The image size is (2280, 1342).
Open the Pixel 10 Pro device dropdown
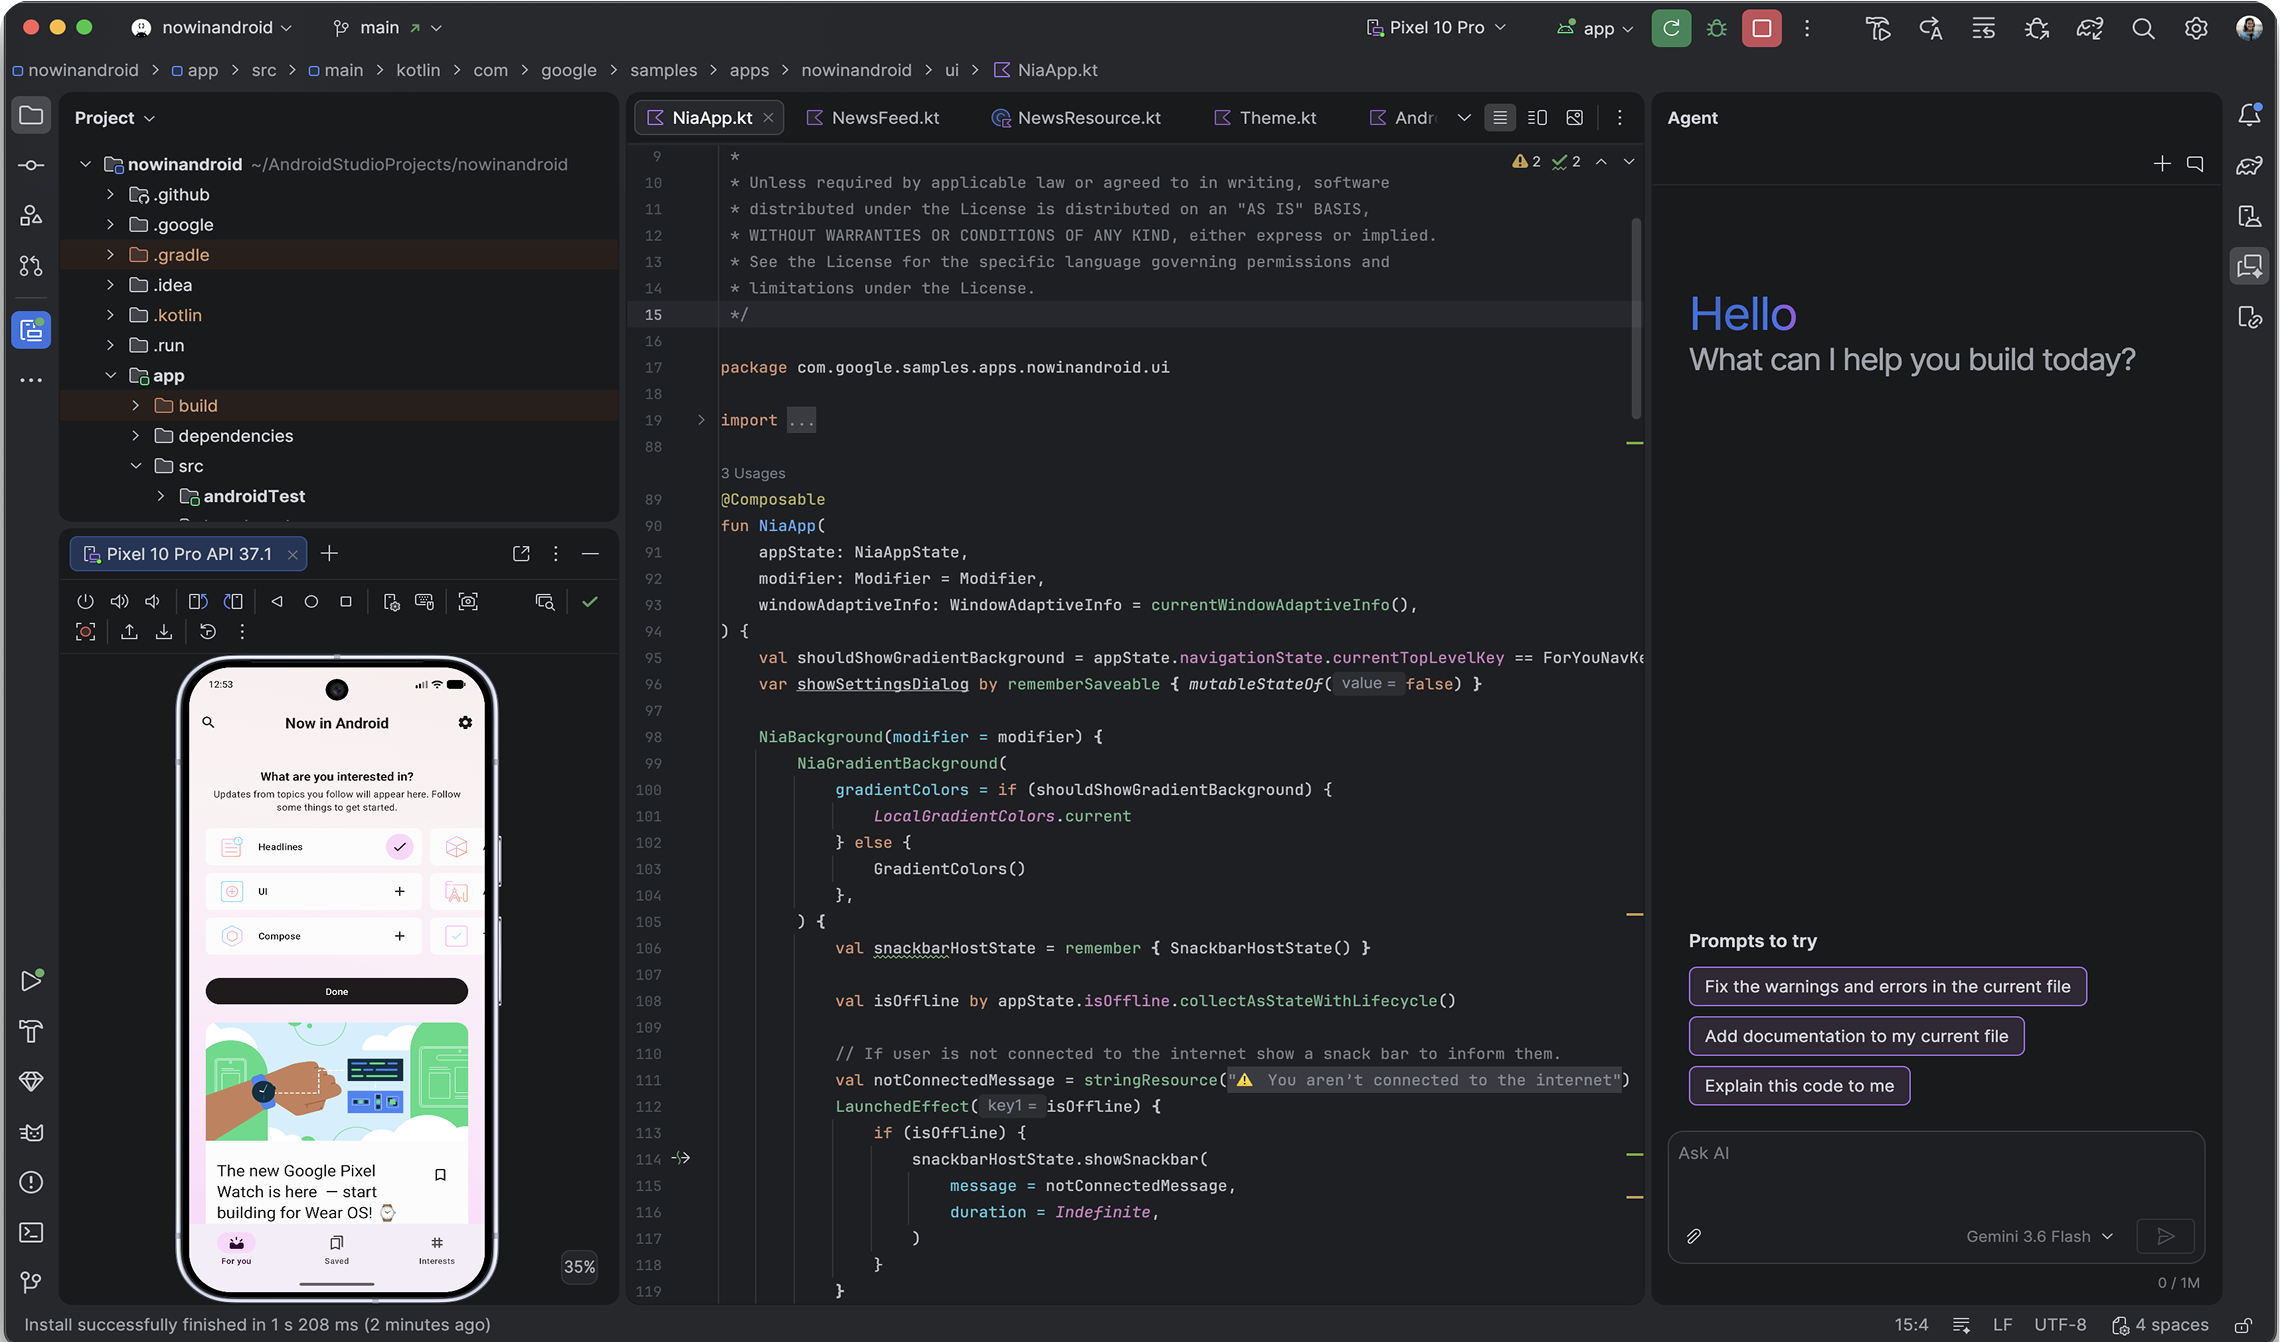1436,28
